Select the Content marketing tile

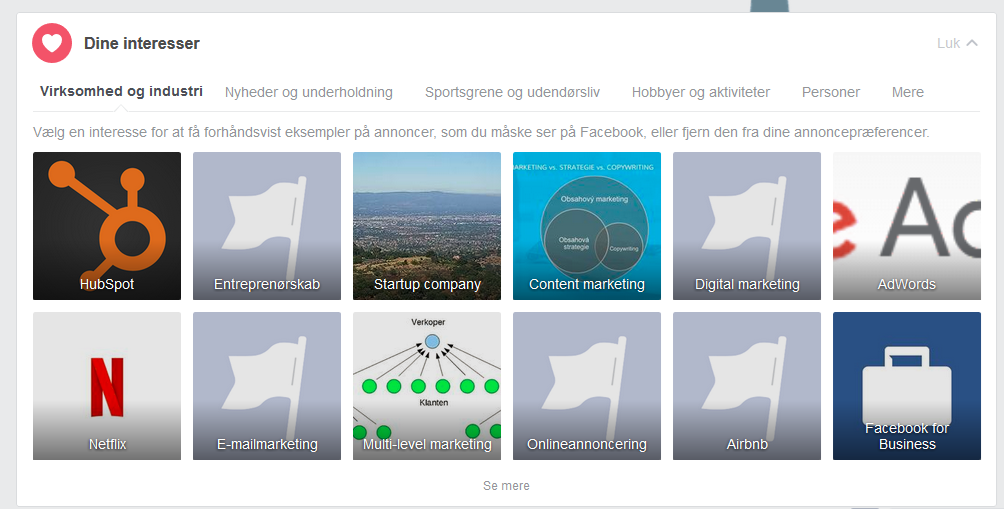587,226
